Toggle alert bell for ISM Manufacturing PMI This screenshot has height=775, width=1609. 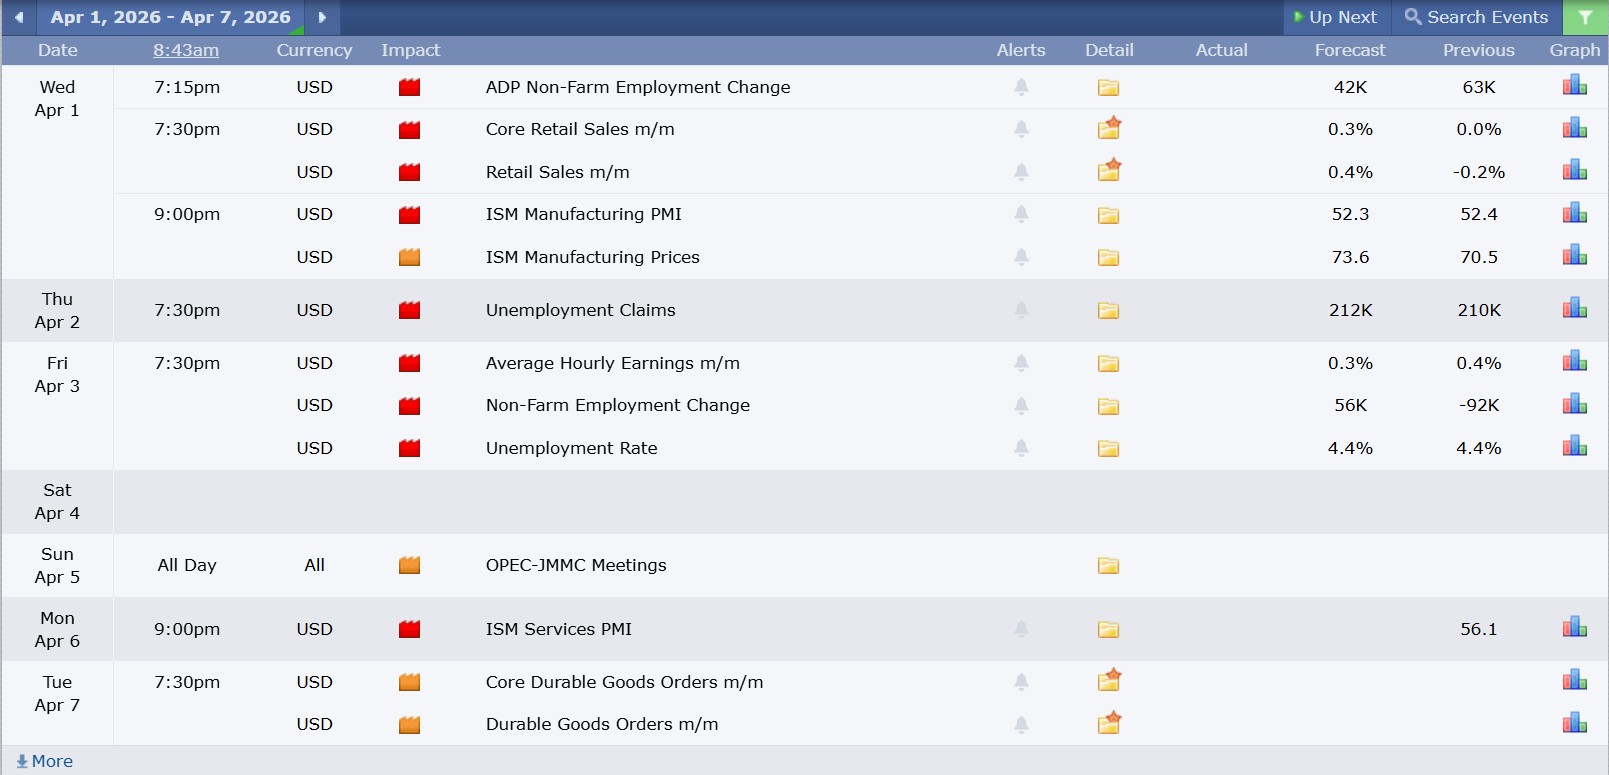[x=1021, y=214]
